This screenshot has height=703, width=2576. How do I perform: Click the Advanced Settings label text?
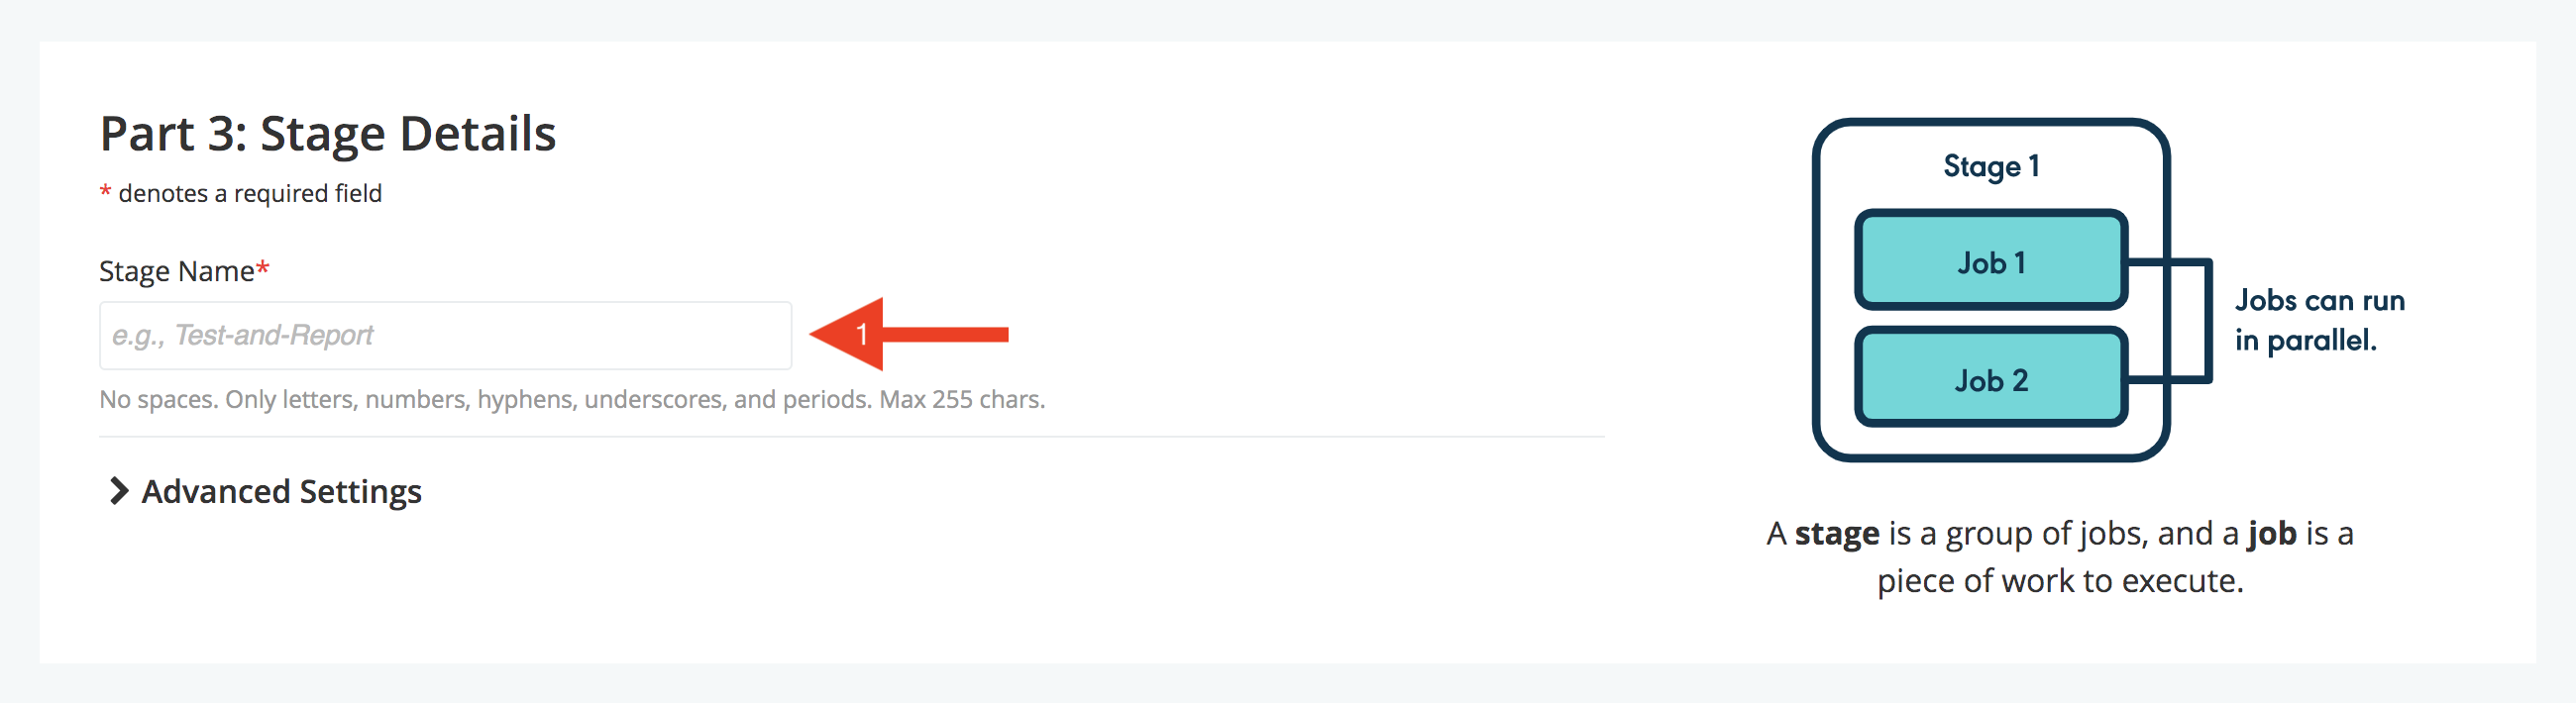pyautogui.click(x=281, y=492)
